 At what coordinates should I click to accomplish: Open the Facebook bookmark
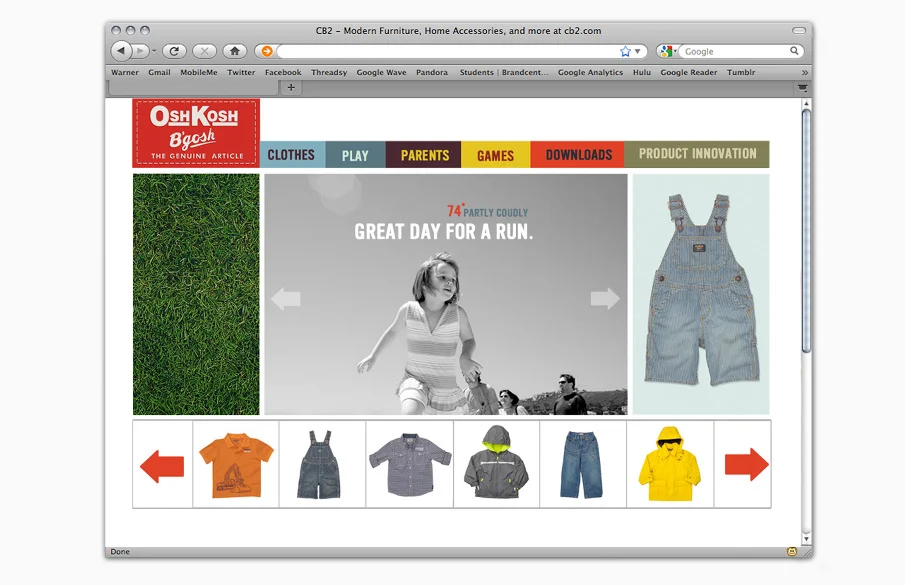coord(283,72)
